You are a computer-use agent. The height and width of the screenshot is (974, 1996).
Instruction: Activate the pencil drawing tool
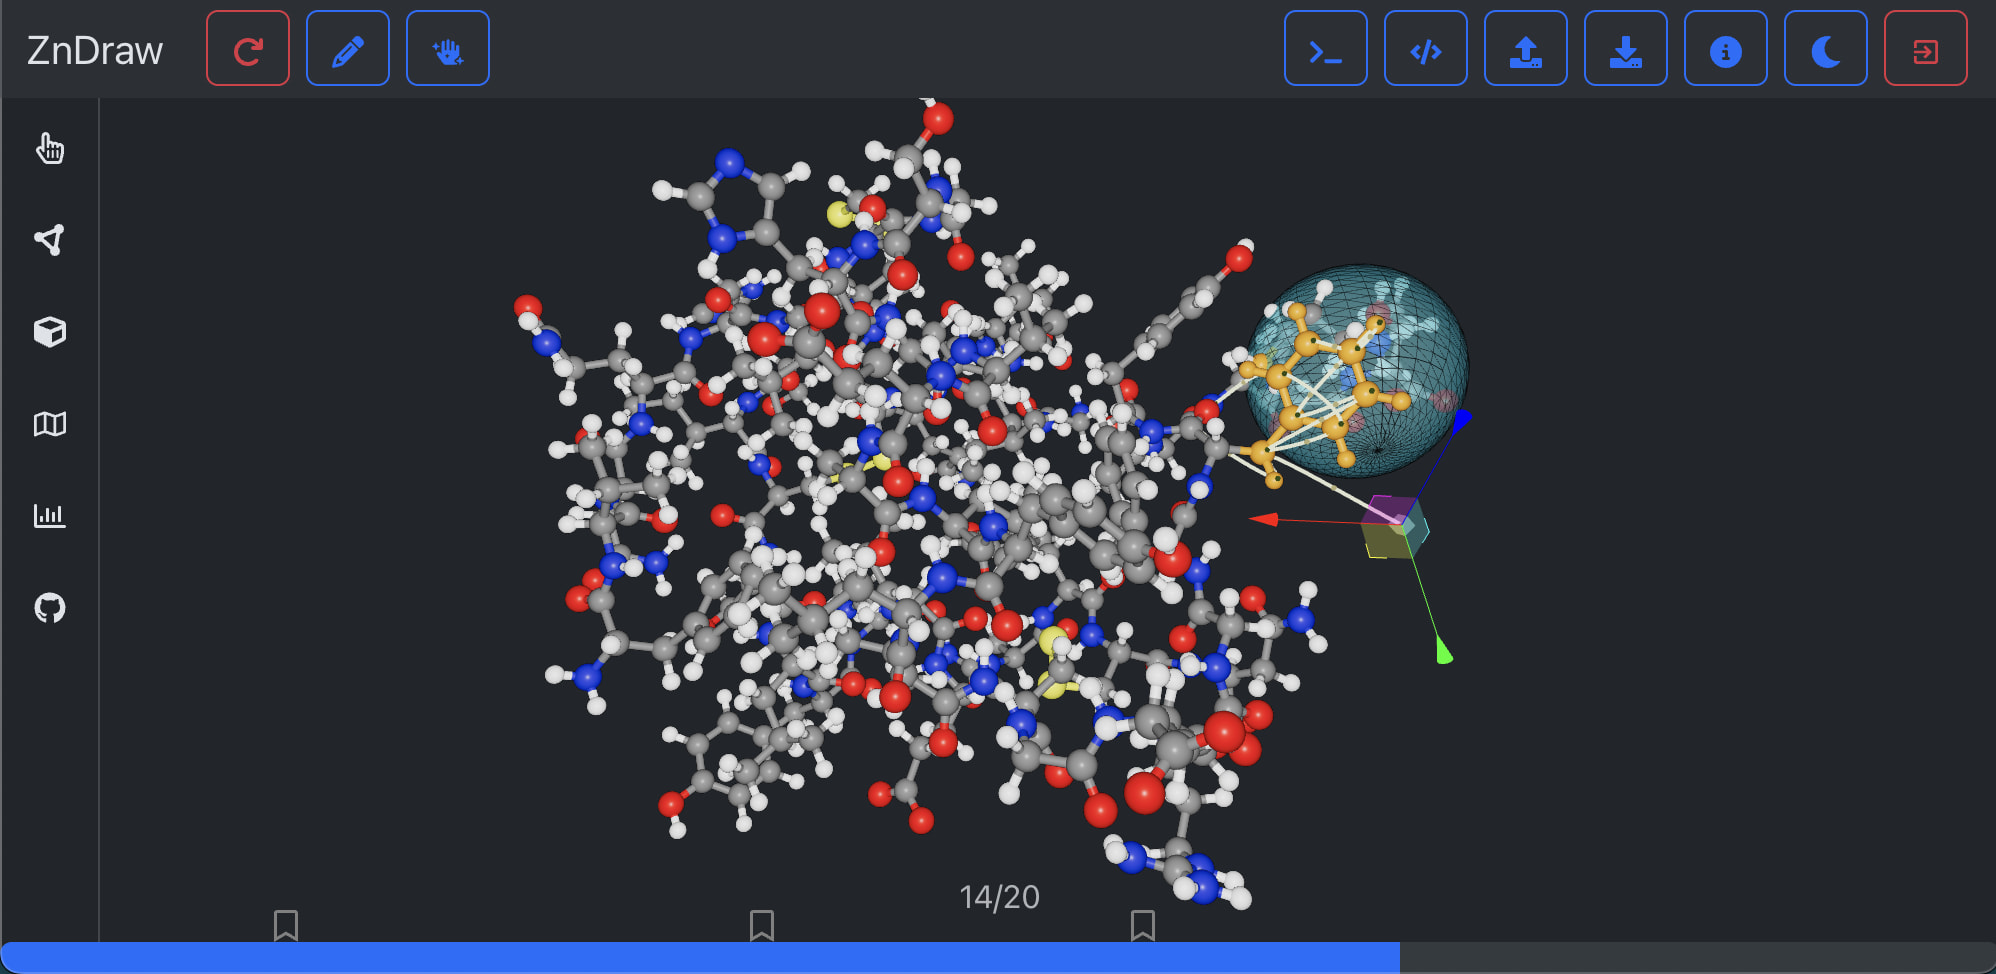click(x=347, y=47)
